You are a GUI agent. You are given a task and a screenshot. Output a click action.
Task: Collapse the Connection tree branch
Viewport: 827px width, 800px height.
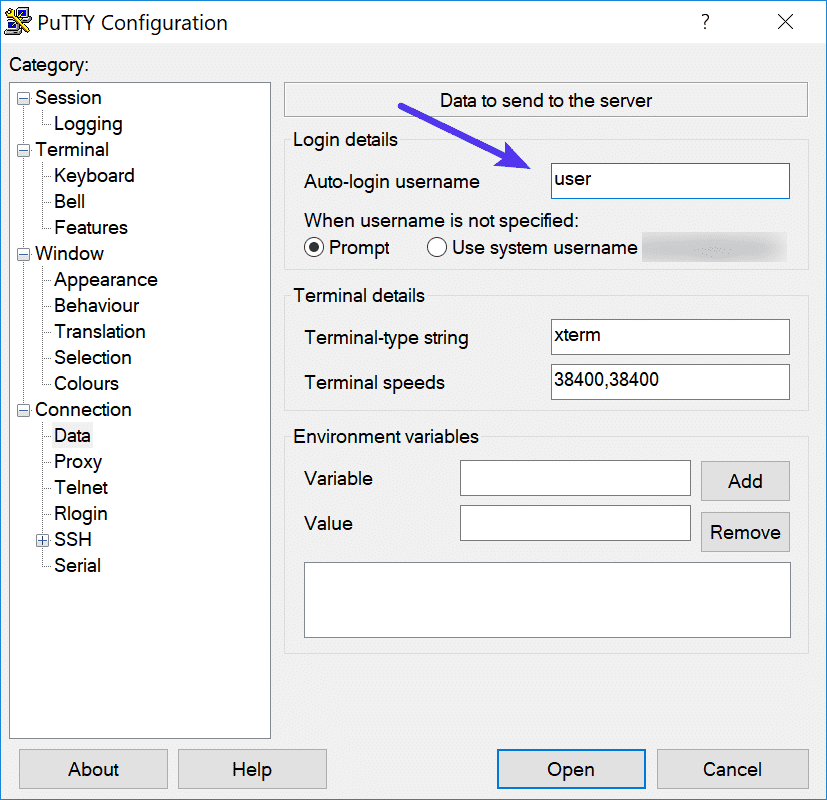click(22, 409)
